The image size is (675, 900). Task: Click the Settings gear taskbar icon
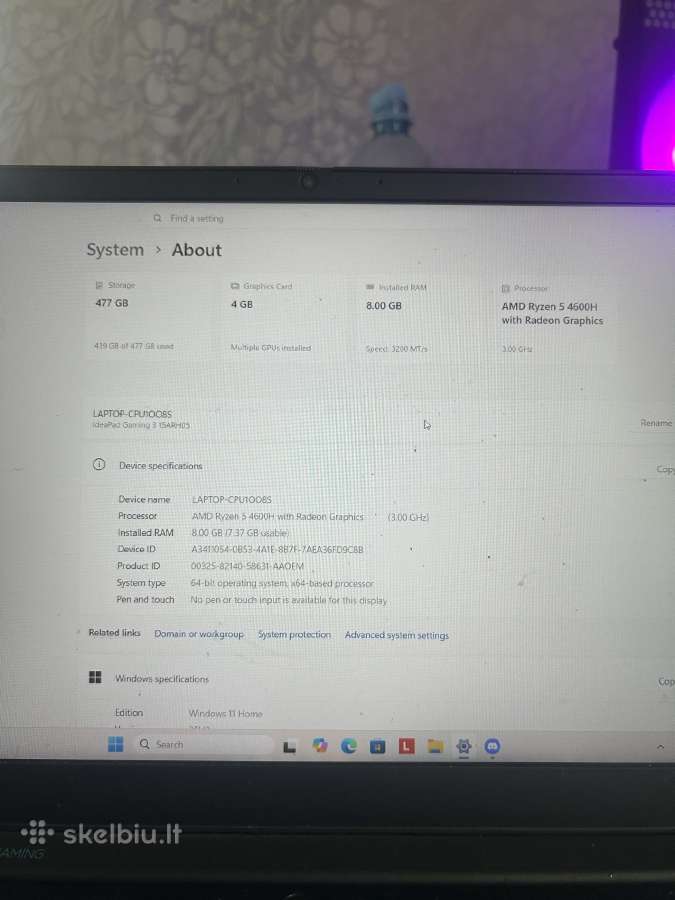point(464,746)
